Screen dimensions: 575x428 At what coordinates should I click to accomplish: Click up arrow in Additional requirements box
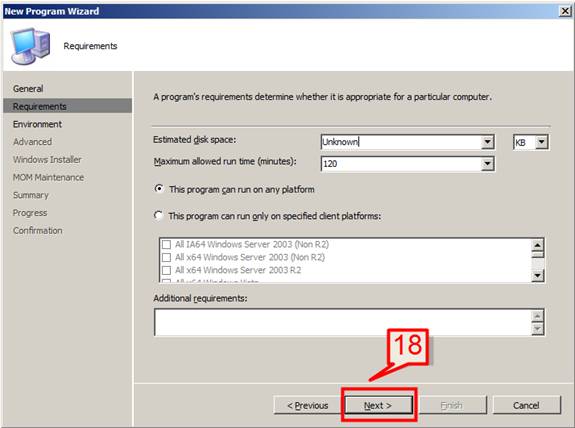(537, 316)
